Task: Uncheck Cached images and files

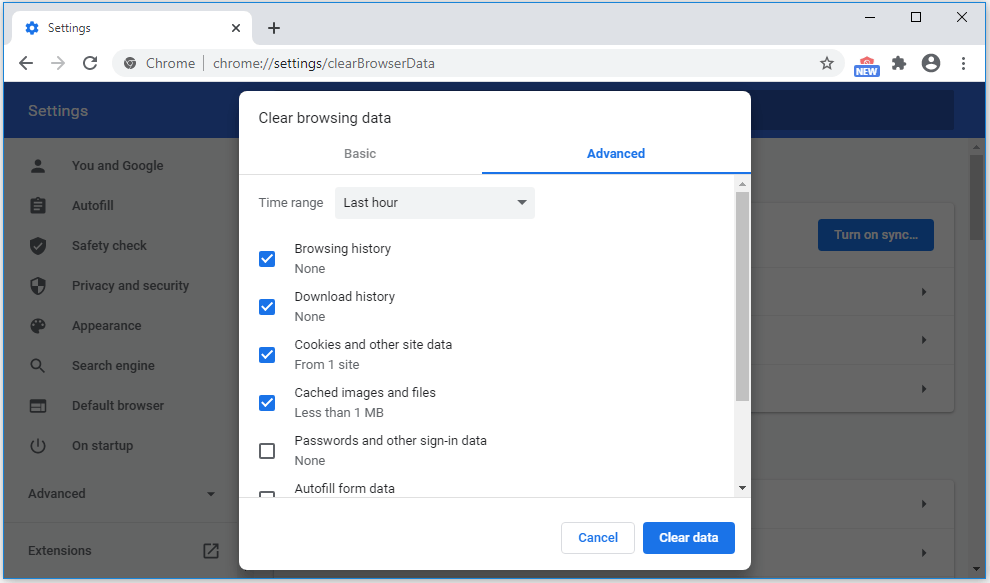Action: [267, 403]
